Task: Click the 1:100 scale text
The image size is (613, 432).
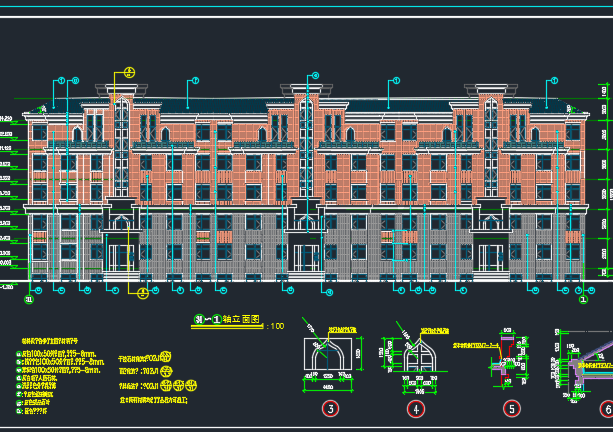Action: pos(275,325)
